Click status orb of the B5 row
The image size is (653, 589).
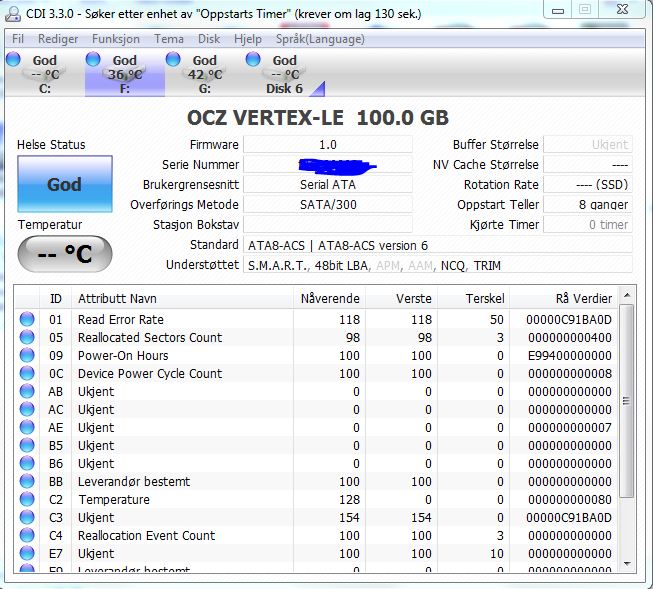[27, 445]
